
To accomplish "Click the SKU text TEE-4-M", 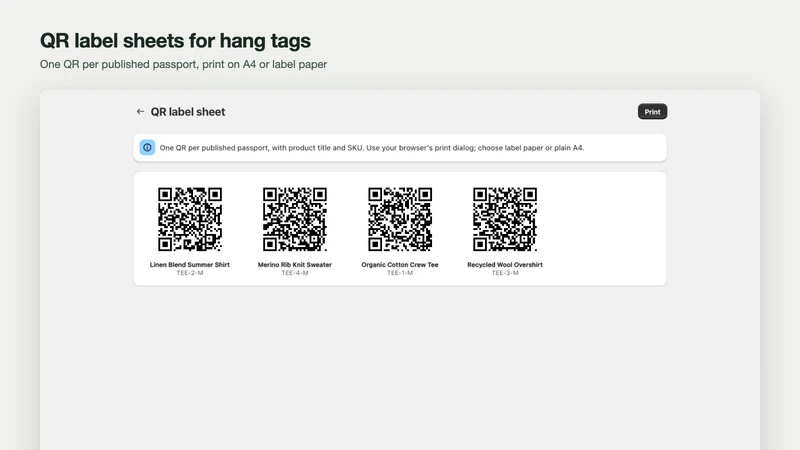I will tap(295, 273).
